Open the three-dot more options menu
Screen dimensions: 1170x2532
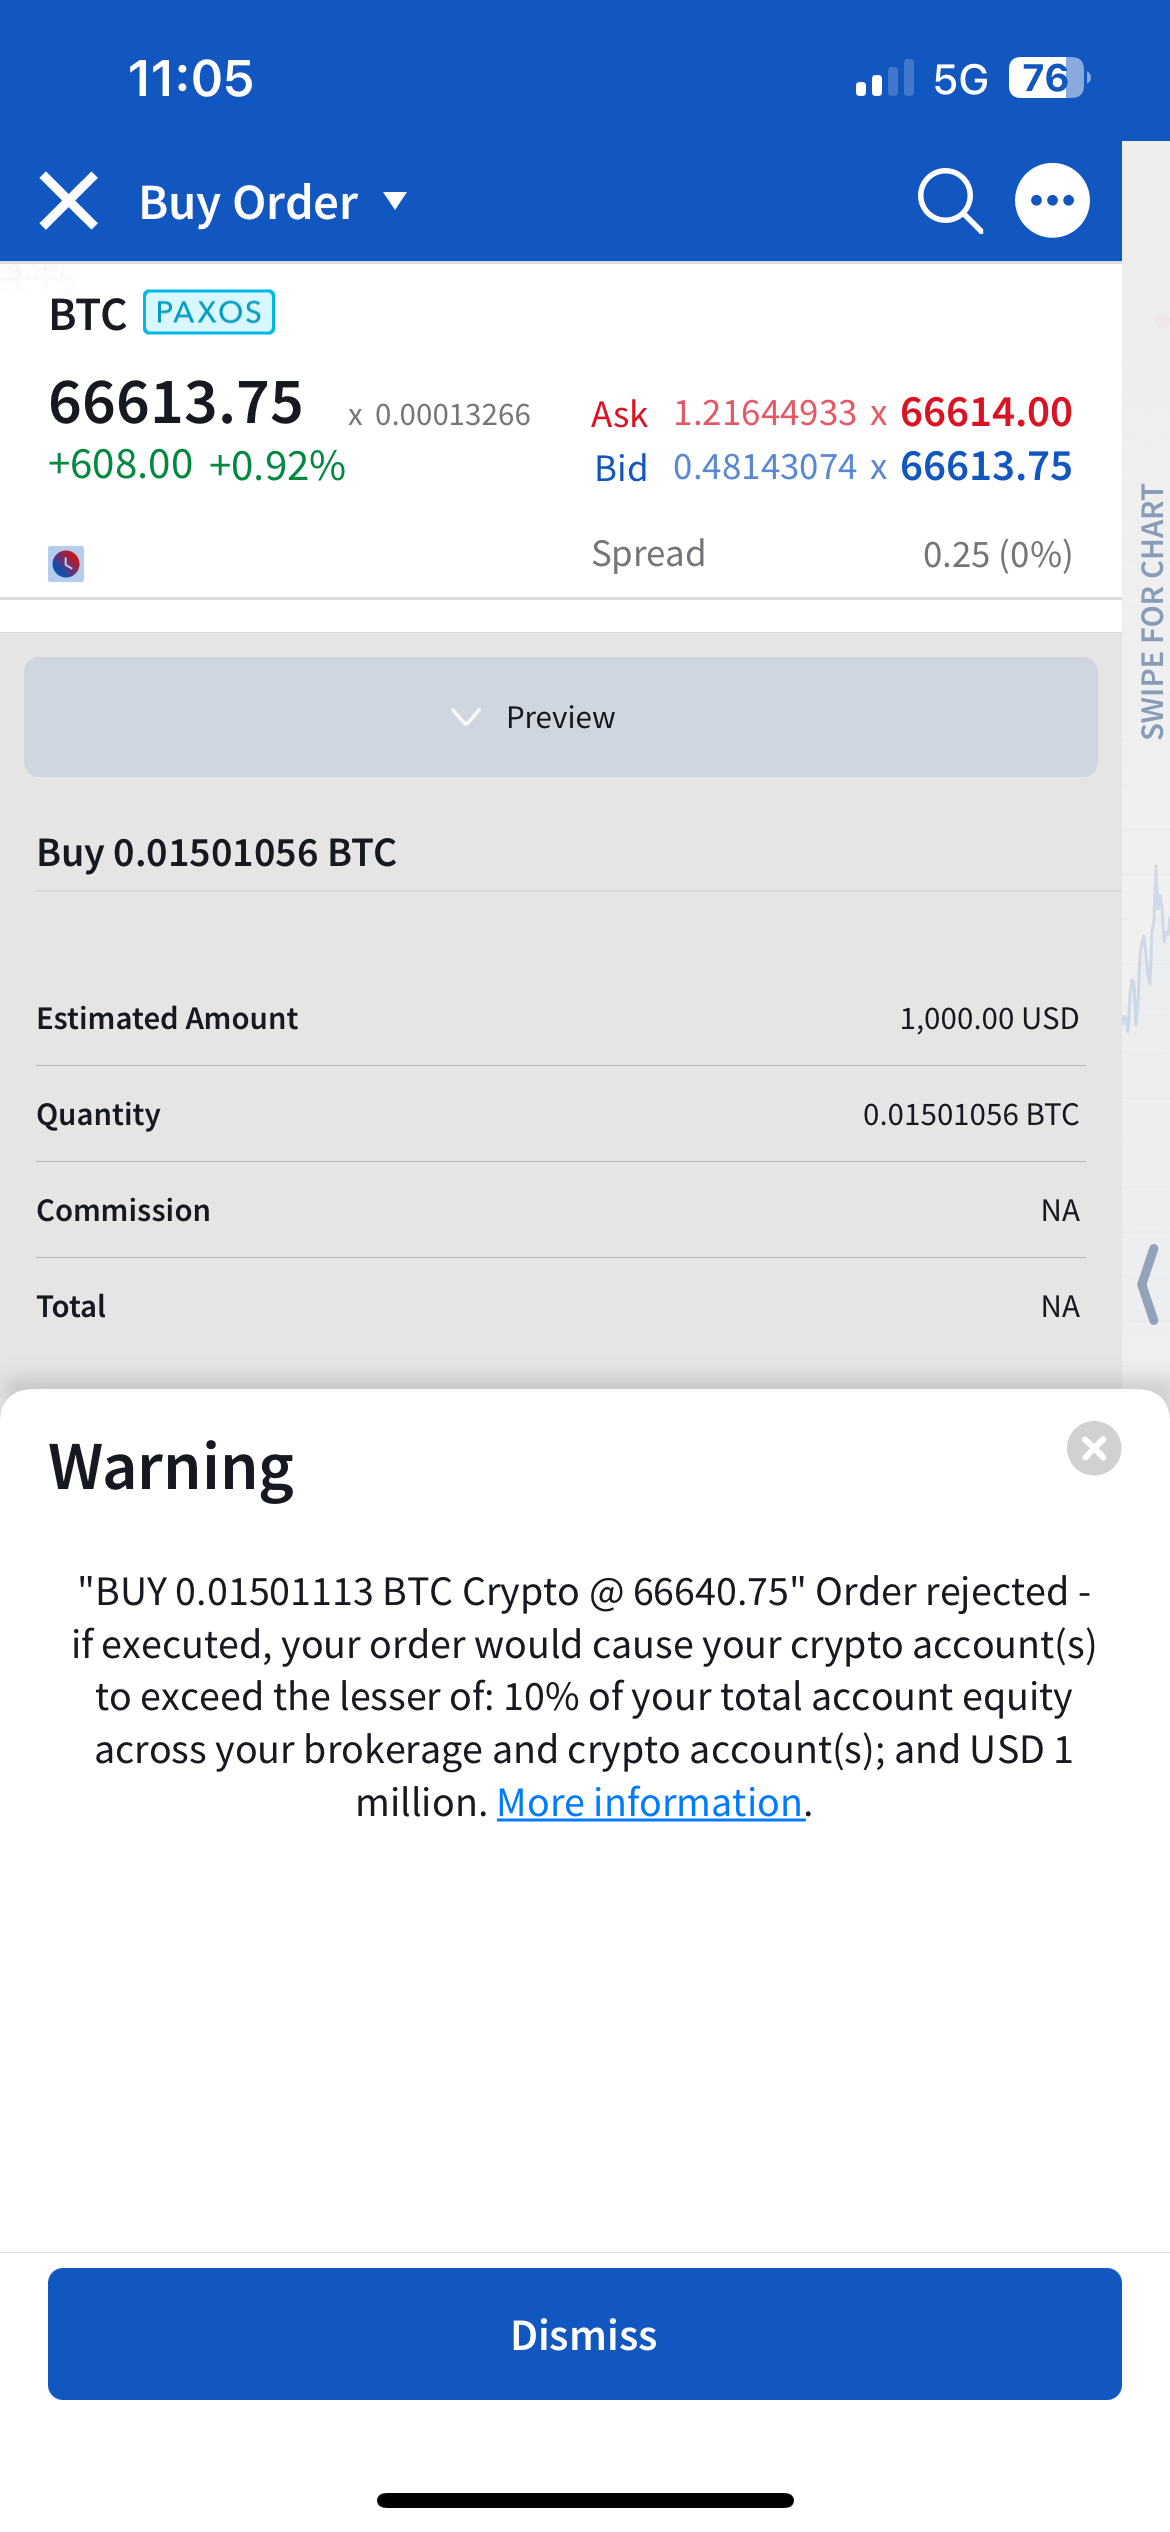click(1052, 201)
